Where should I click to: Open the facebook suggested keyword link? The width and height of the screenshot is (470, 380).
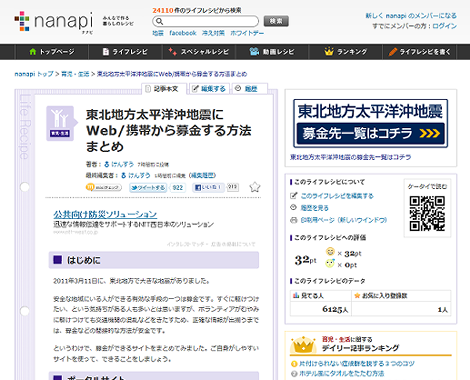tap(183, 33)
